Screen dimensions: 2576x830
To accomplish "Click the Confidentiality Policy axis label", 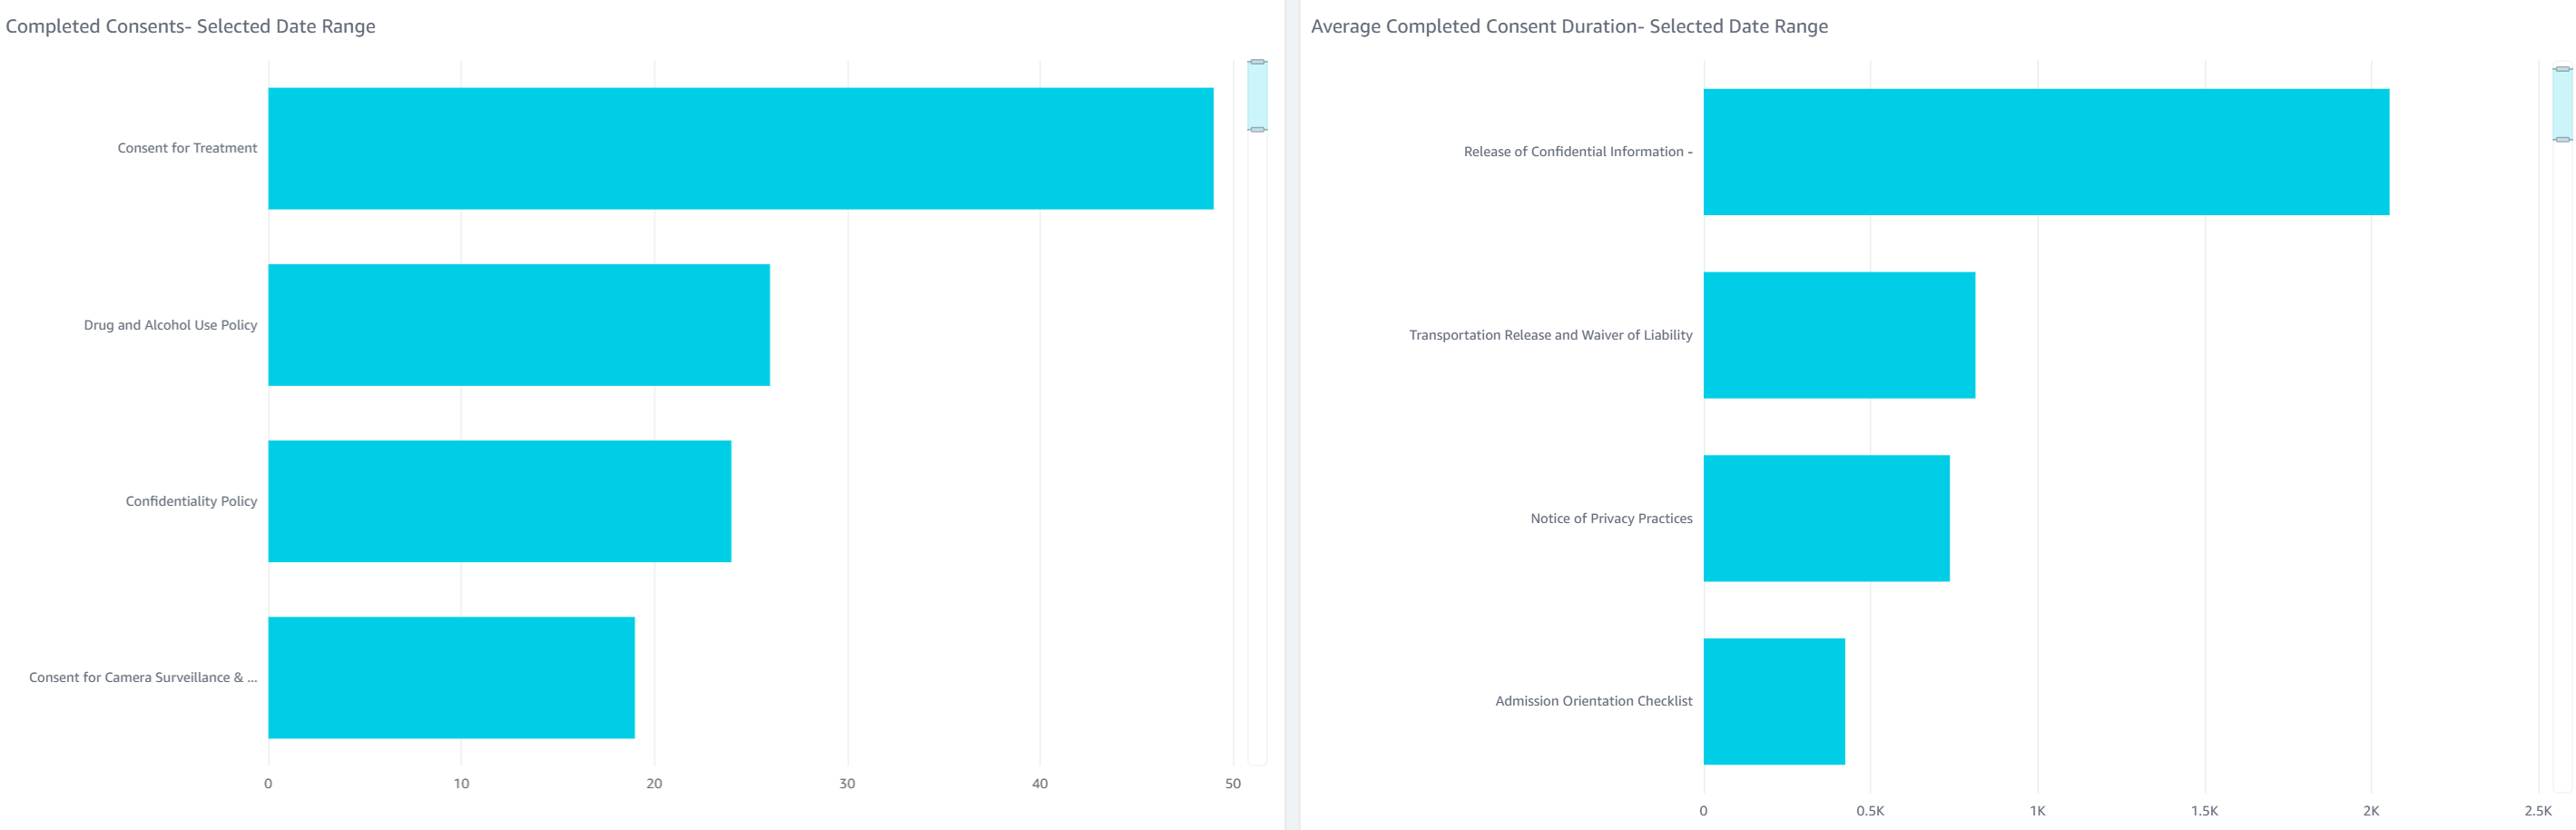I will (x=191, y=501).
